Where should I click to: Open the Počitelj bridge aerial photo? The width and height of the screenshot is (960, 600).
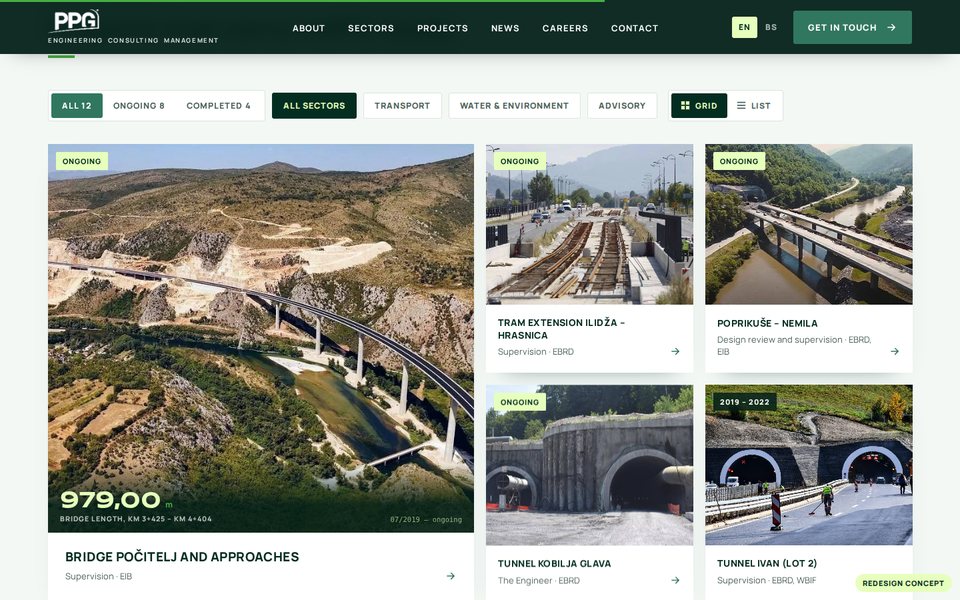coord(261,338)
